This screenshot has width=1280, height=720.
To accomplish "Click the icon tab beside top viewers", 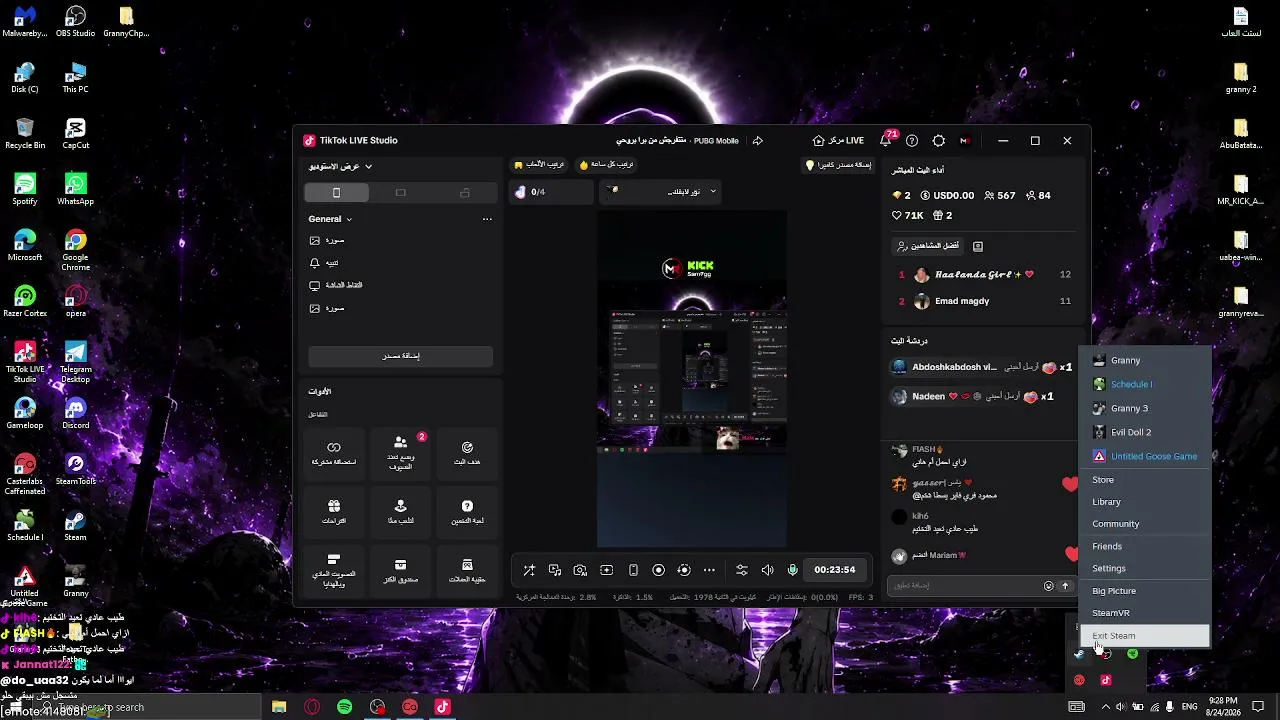I will coord(978,246).
